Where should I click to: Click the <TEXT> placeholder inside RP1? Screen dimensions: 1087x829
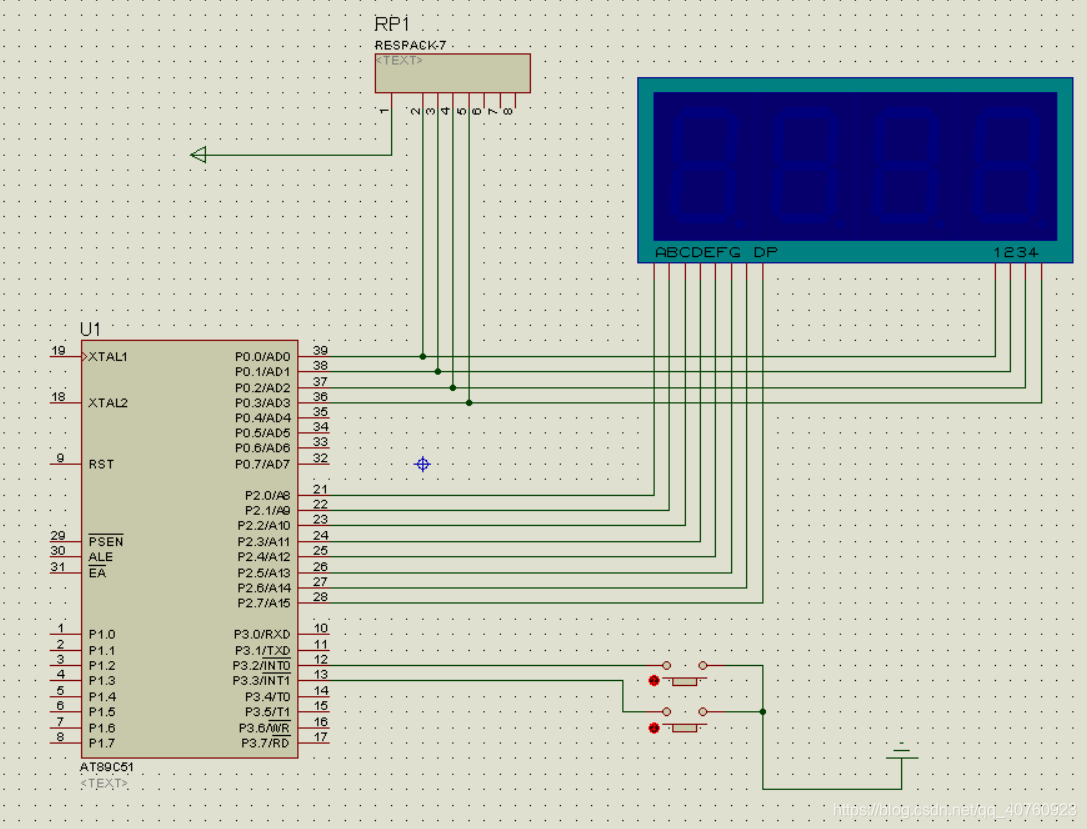pos(399,60)
